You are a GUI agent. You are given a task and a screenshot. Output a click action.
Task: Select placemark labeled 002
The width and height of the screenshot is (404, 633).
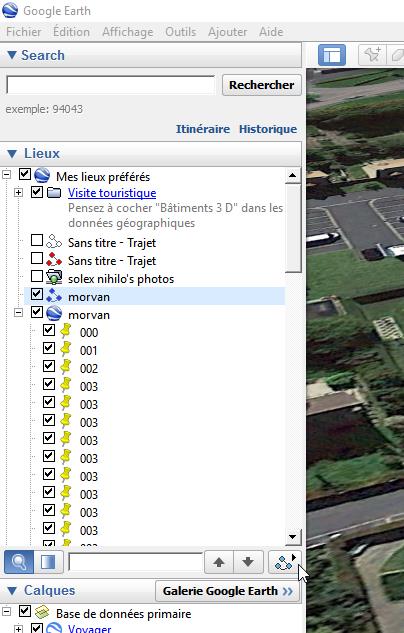click(x=89, y=368)
